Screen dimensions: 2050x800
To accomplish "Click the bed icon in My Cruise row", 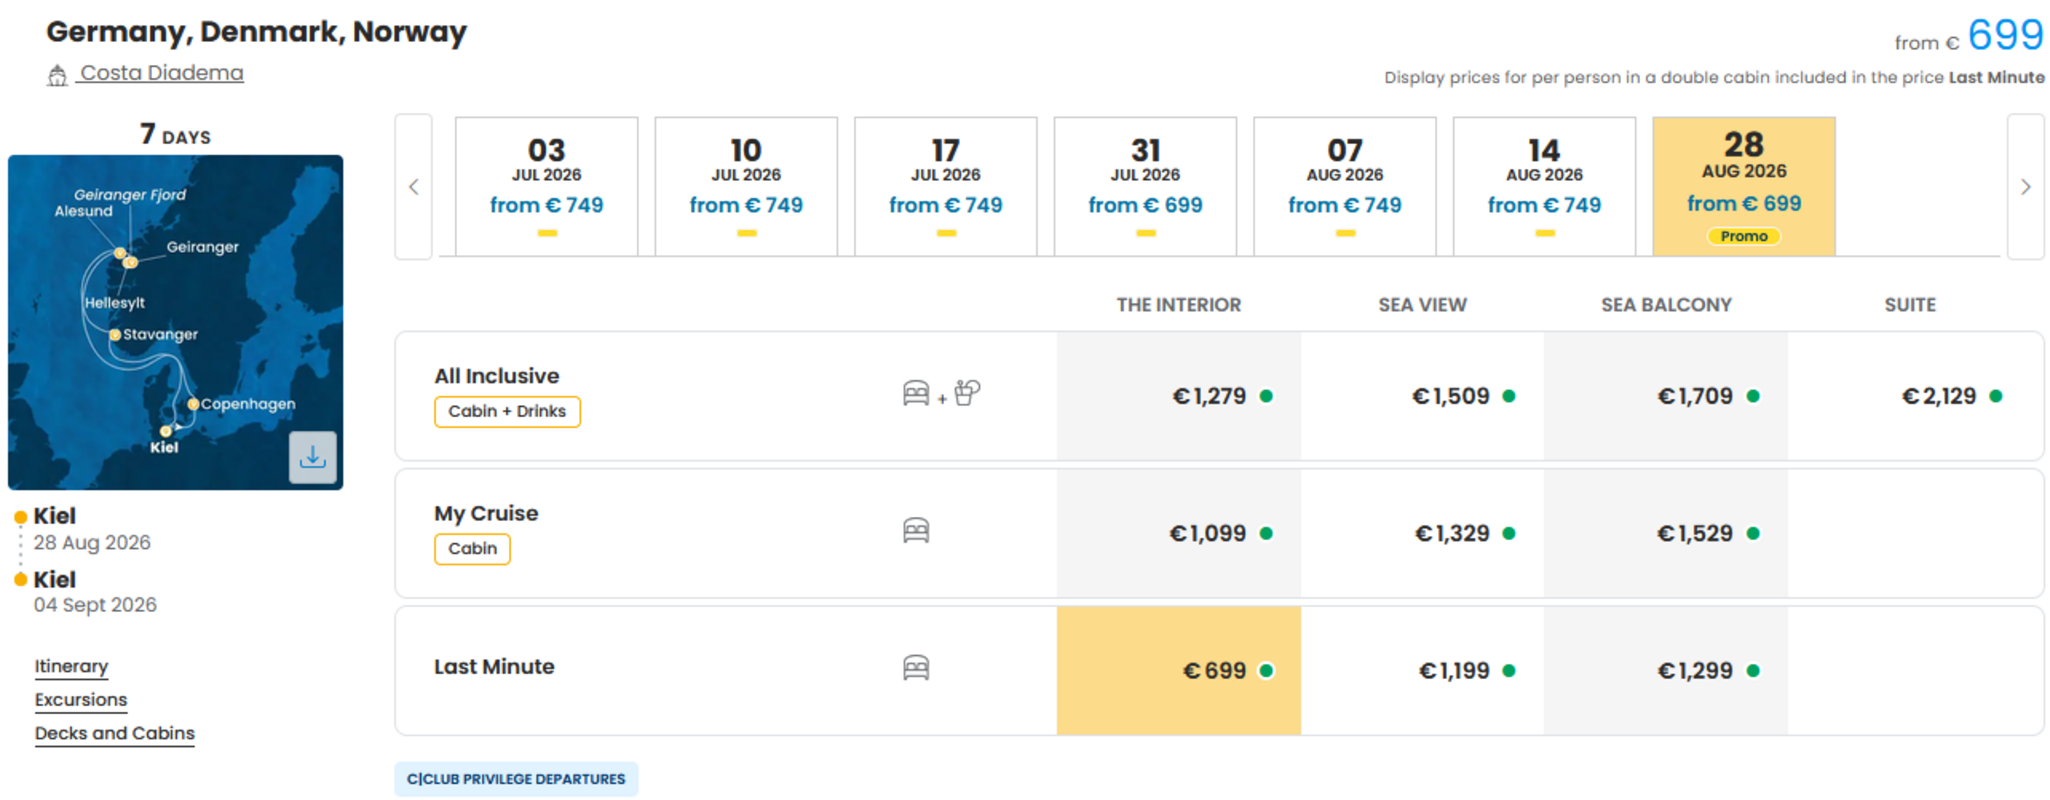I will pyautogui.click(x=916, y=530).
